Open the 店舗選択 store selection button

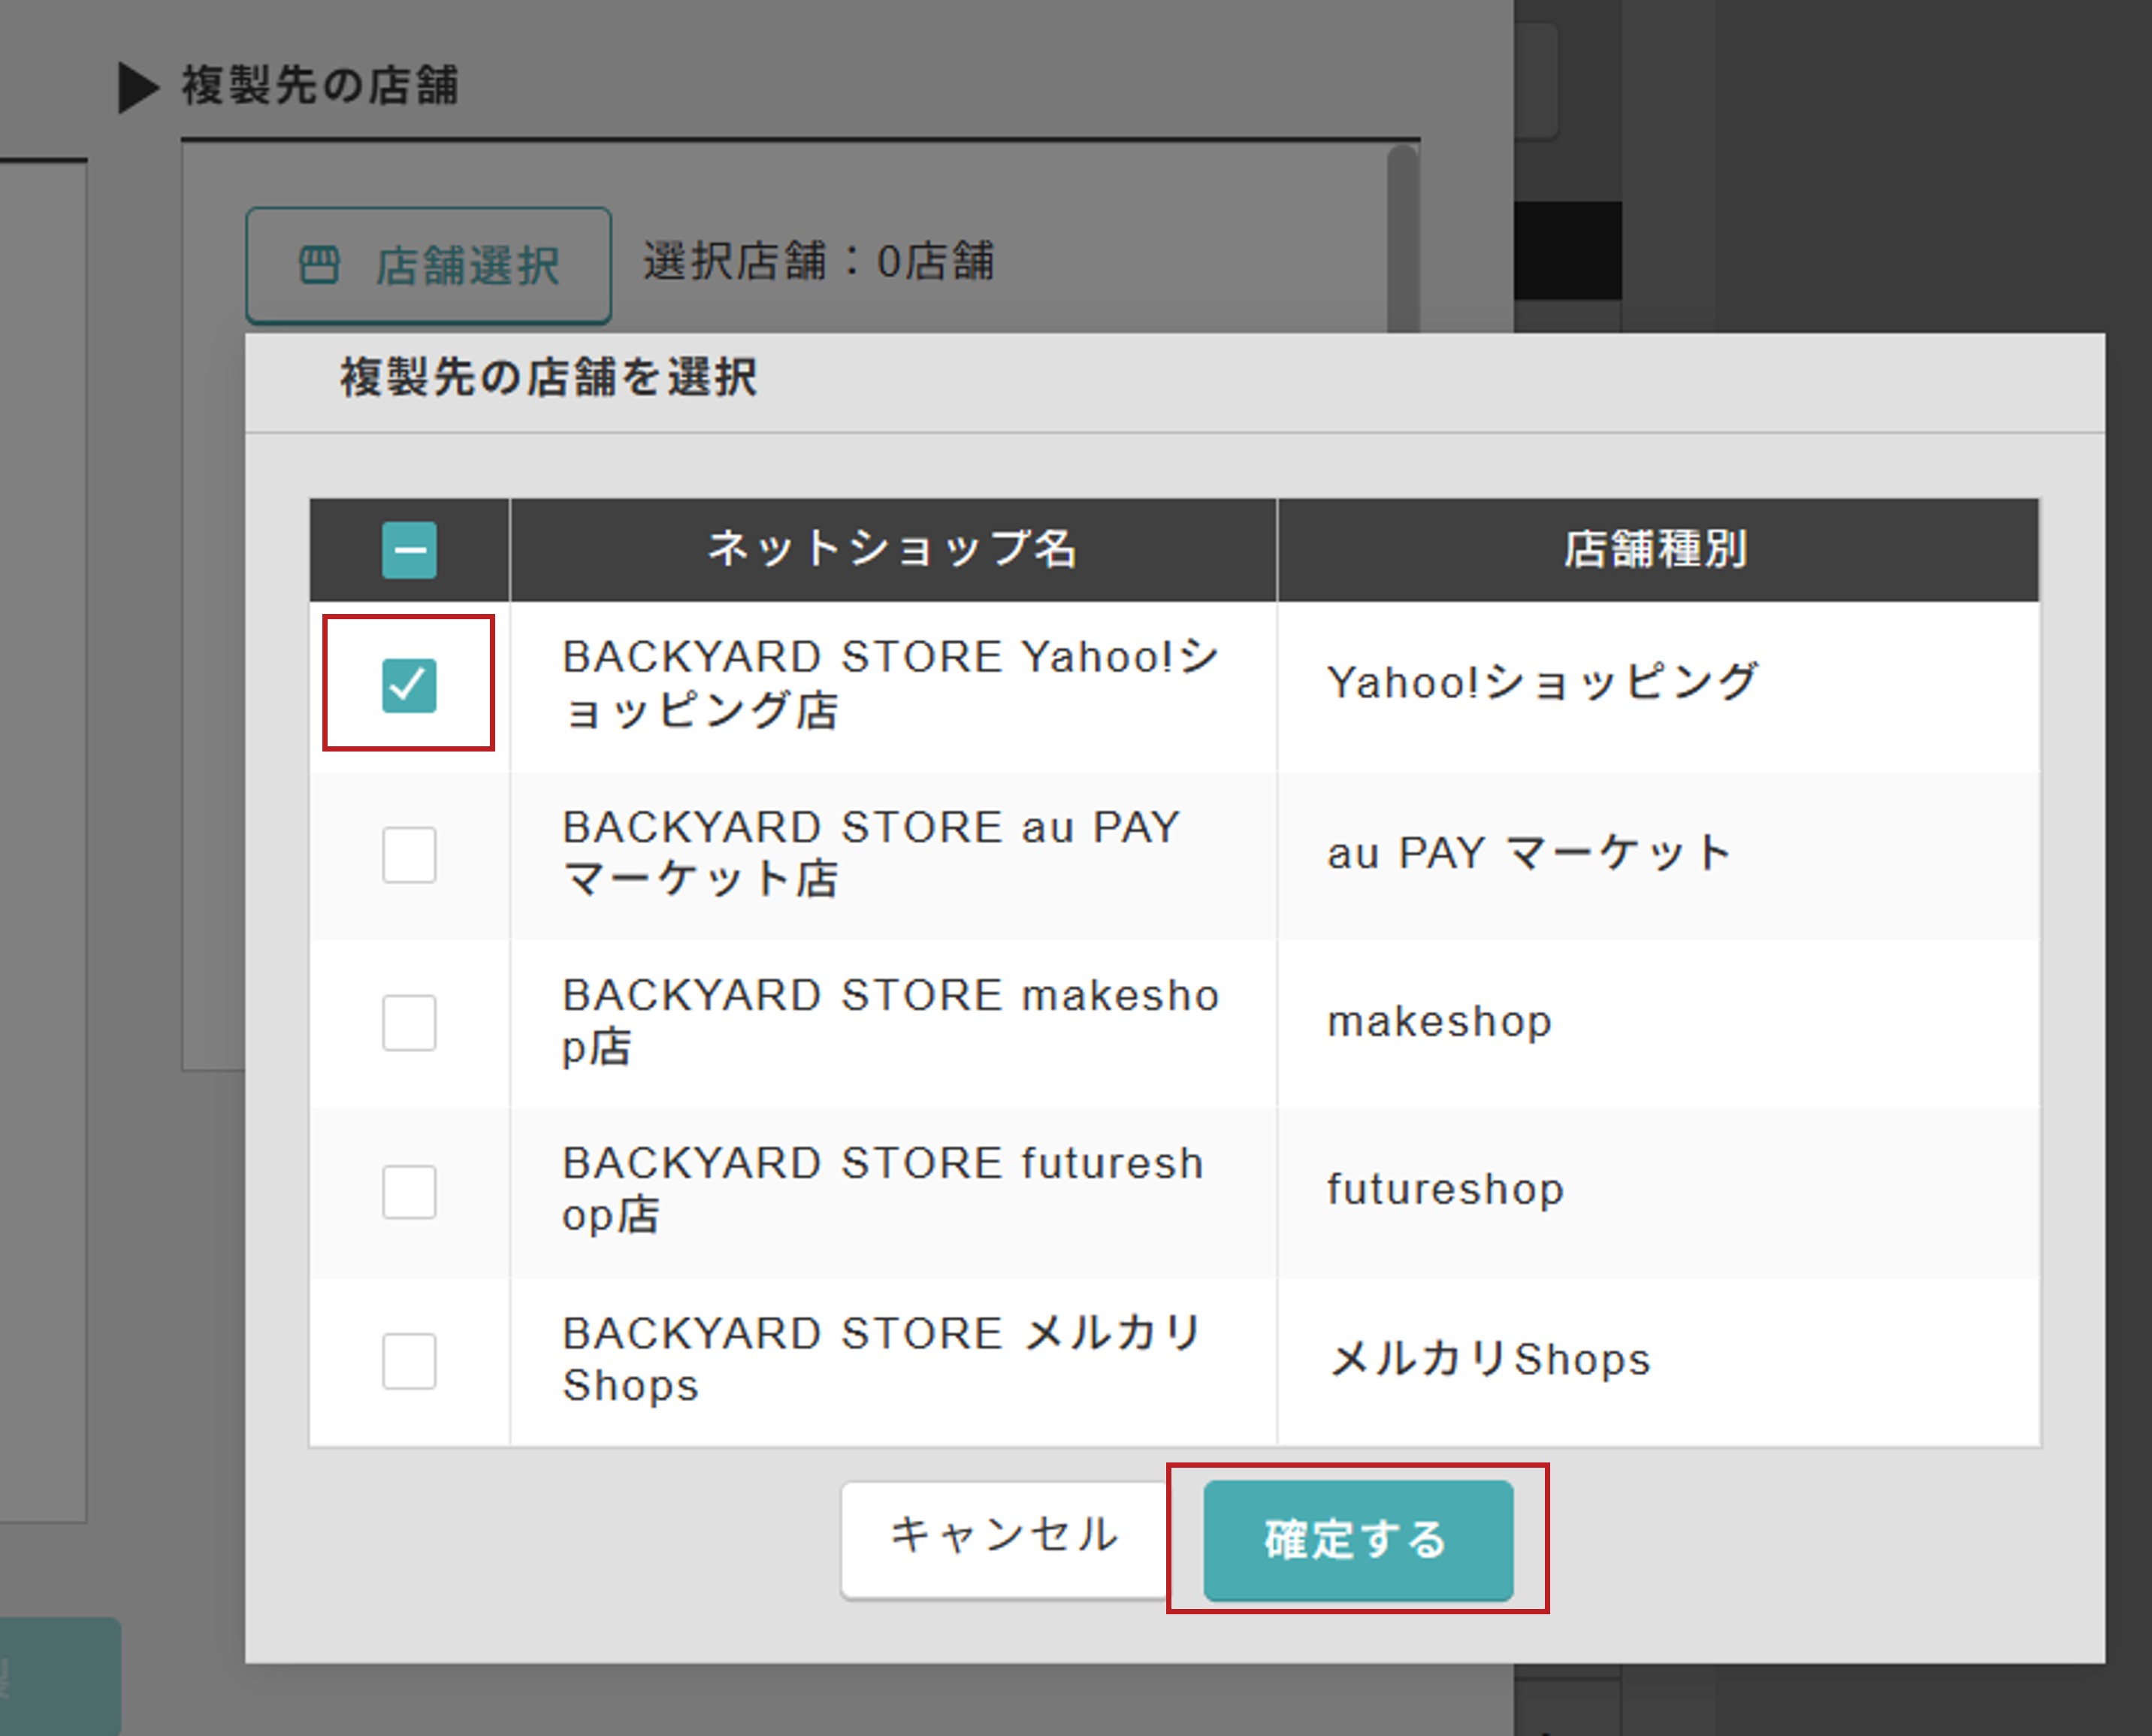[x=429, y=265]
